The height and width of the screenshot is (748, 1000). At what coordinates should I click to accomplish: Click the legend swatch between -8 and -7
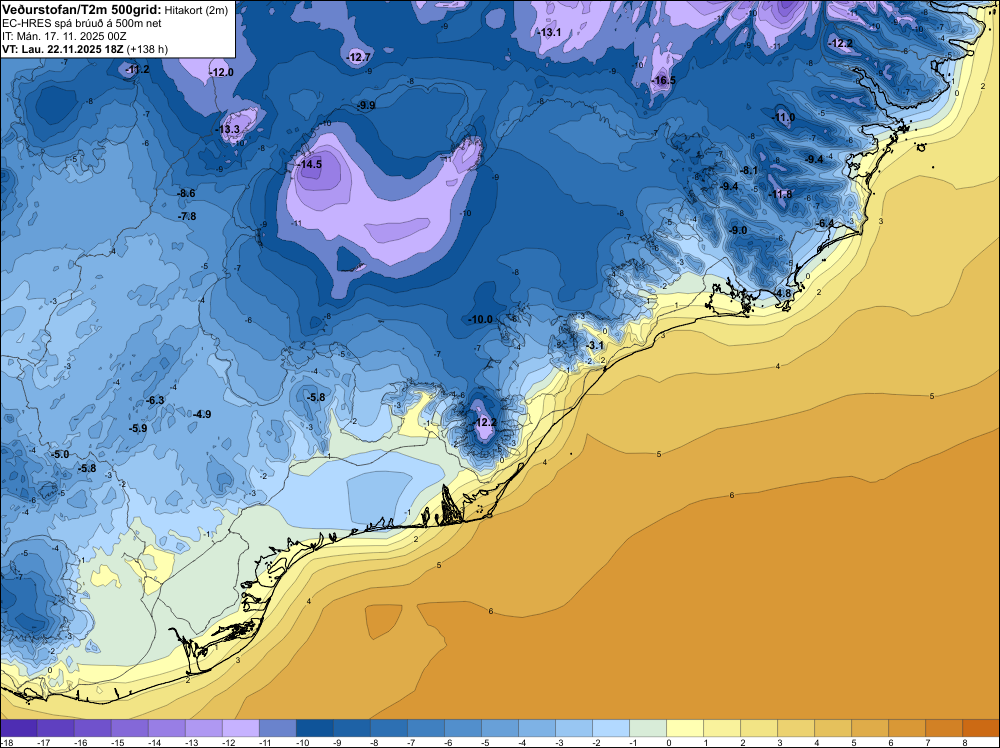pos(388,728)
